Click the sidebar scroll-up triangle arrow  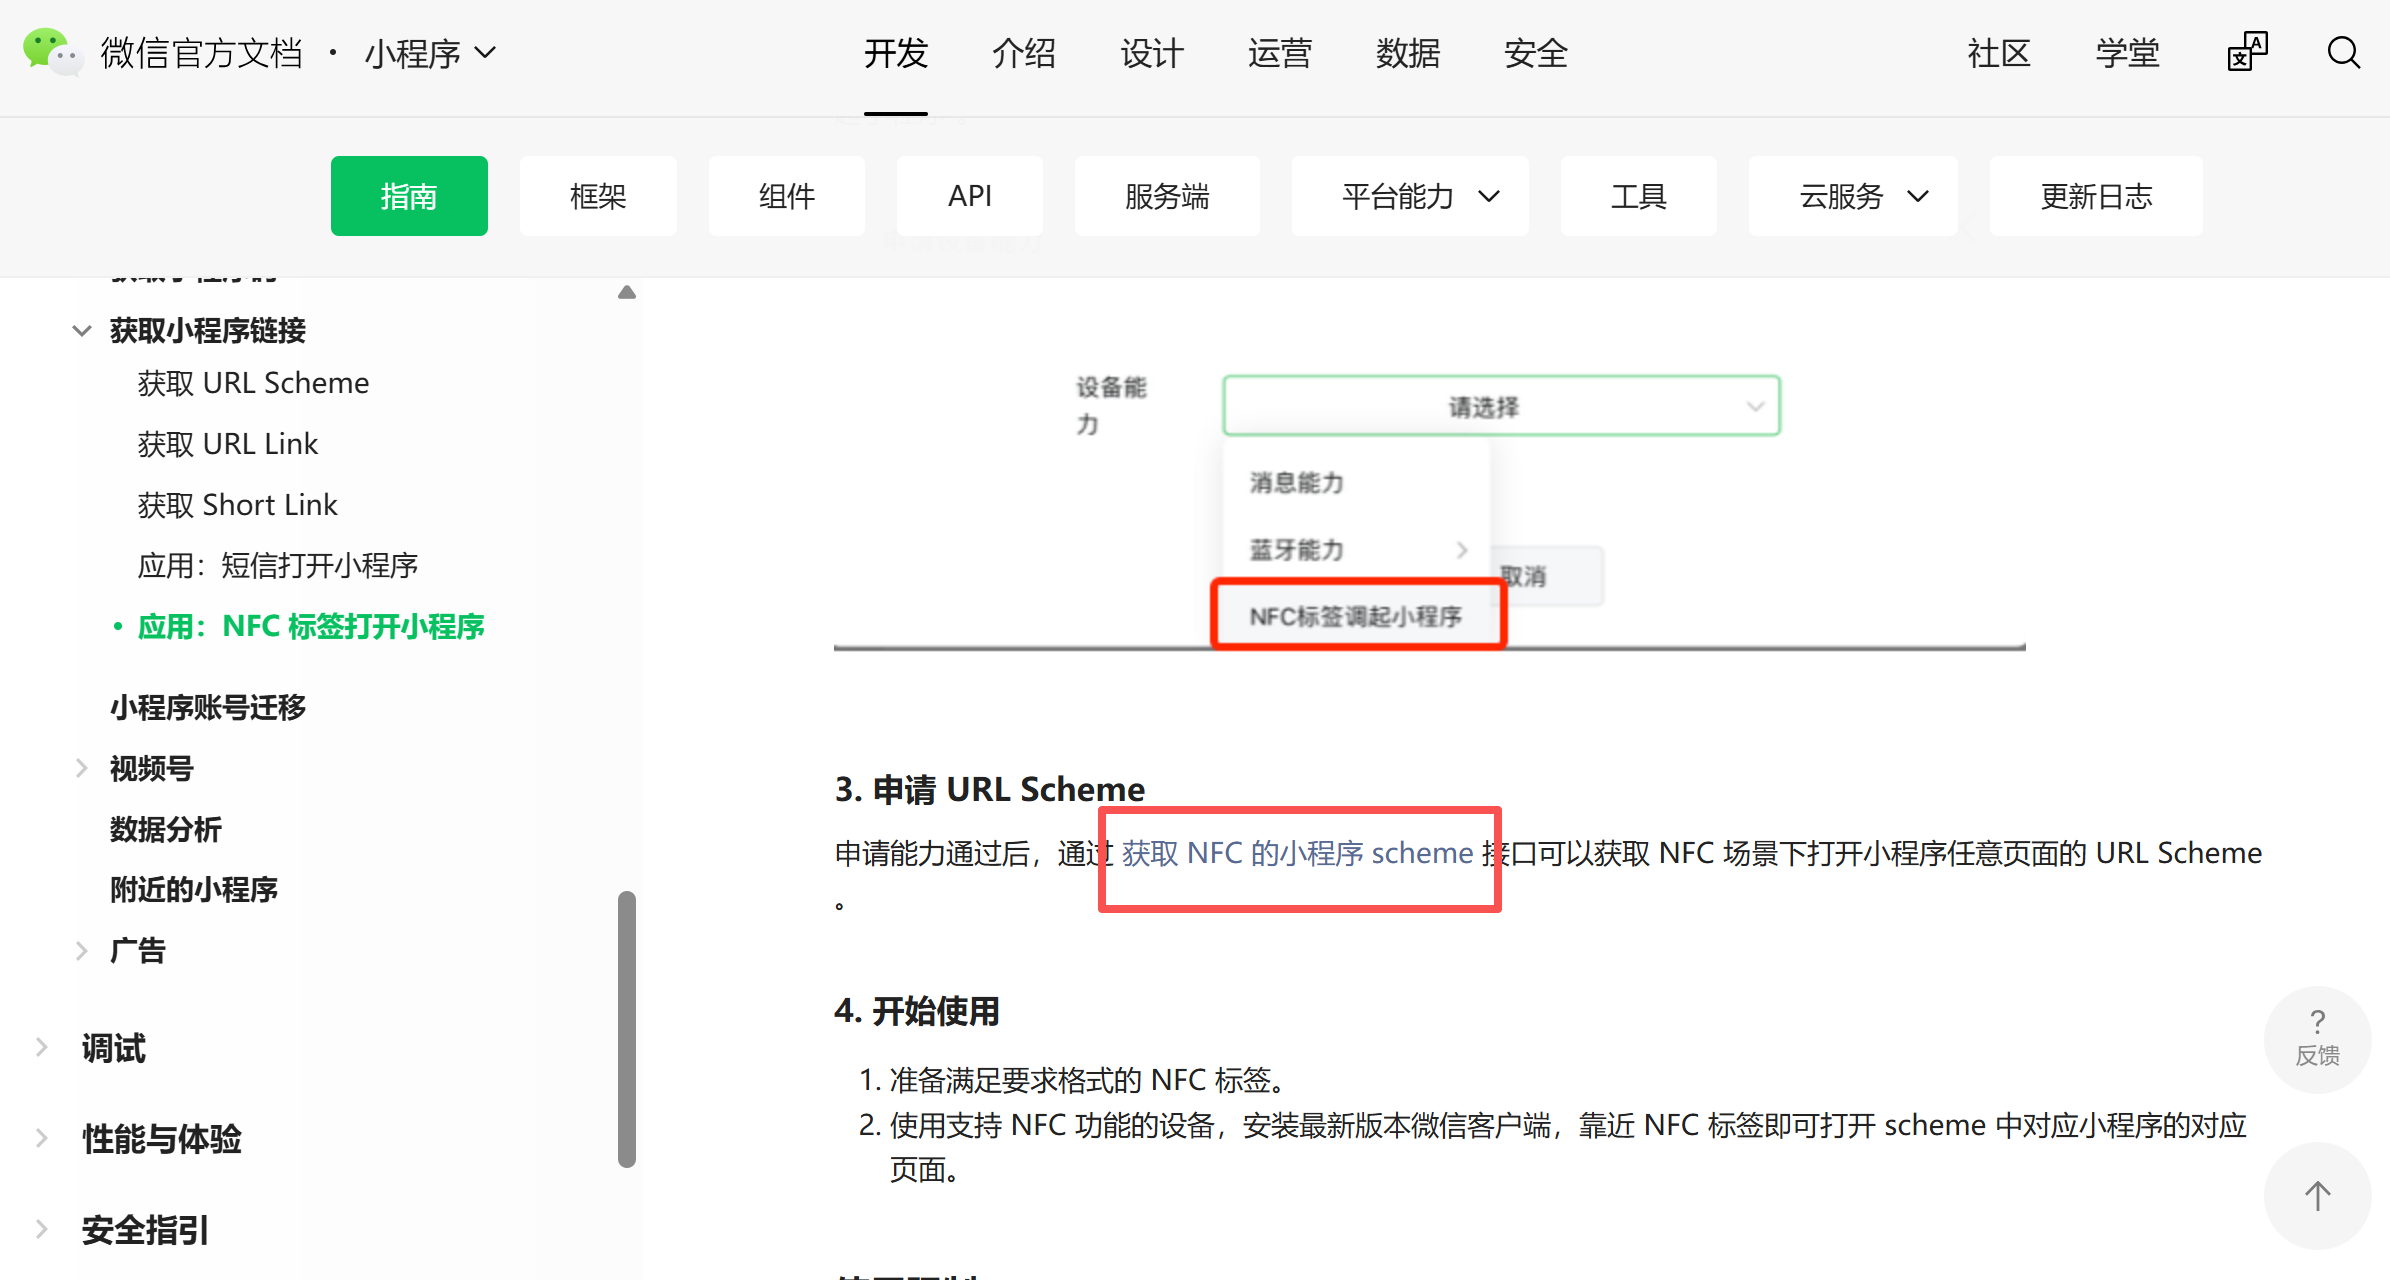[627, 292]
